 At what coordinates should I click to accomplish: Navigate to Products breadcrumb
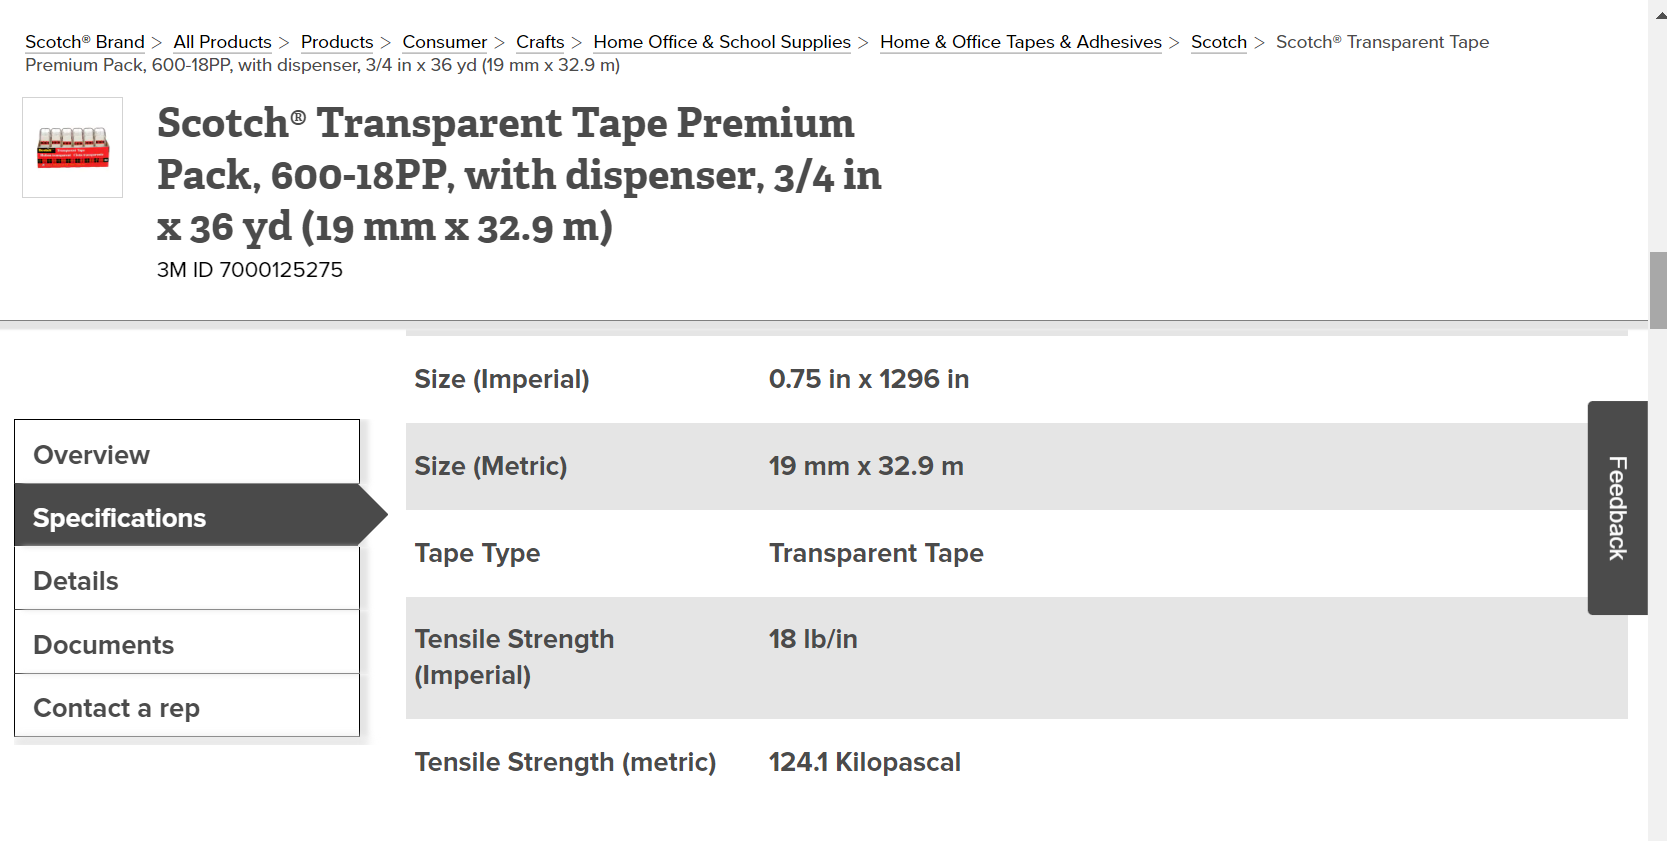coord(337,42)
